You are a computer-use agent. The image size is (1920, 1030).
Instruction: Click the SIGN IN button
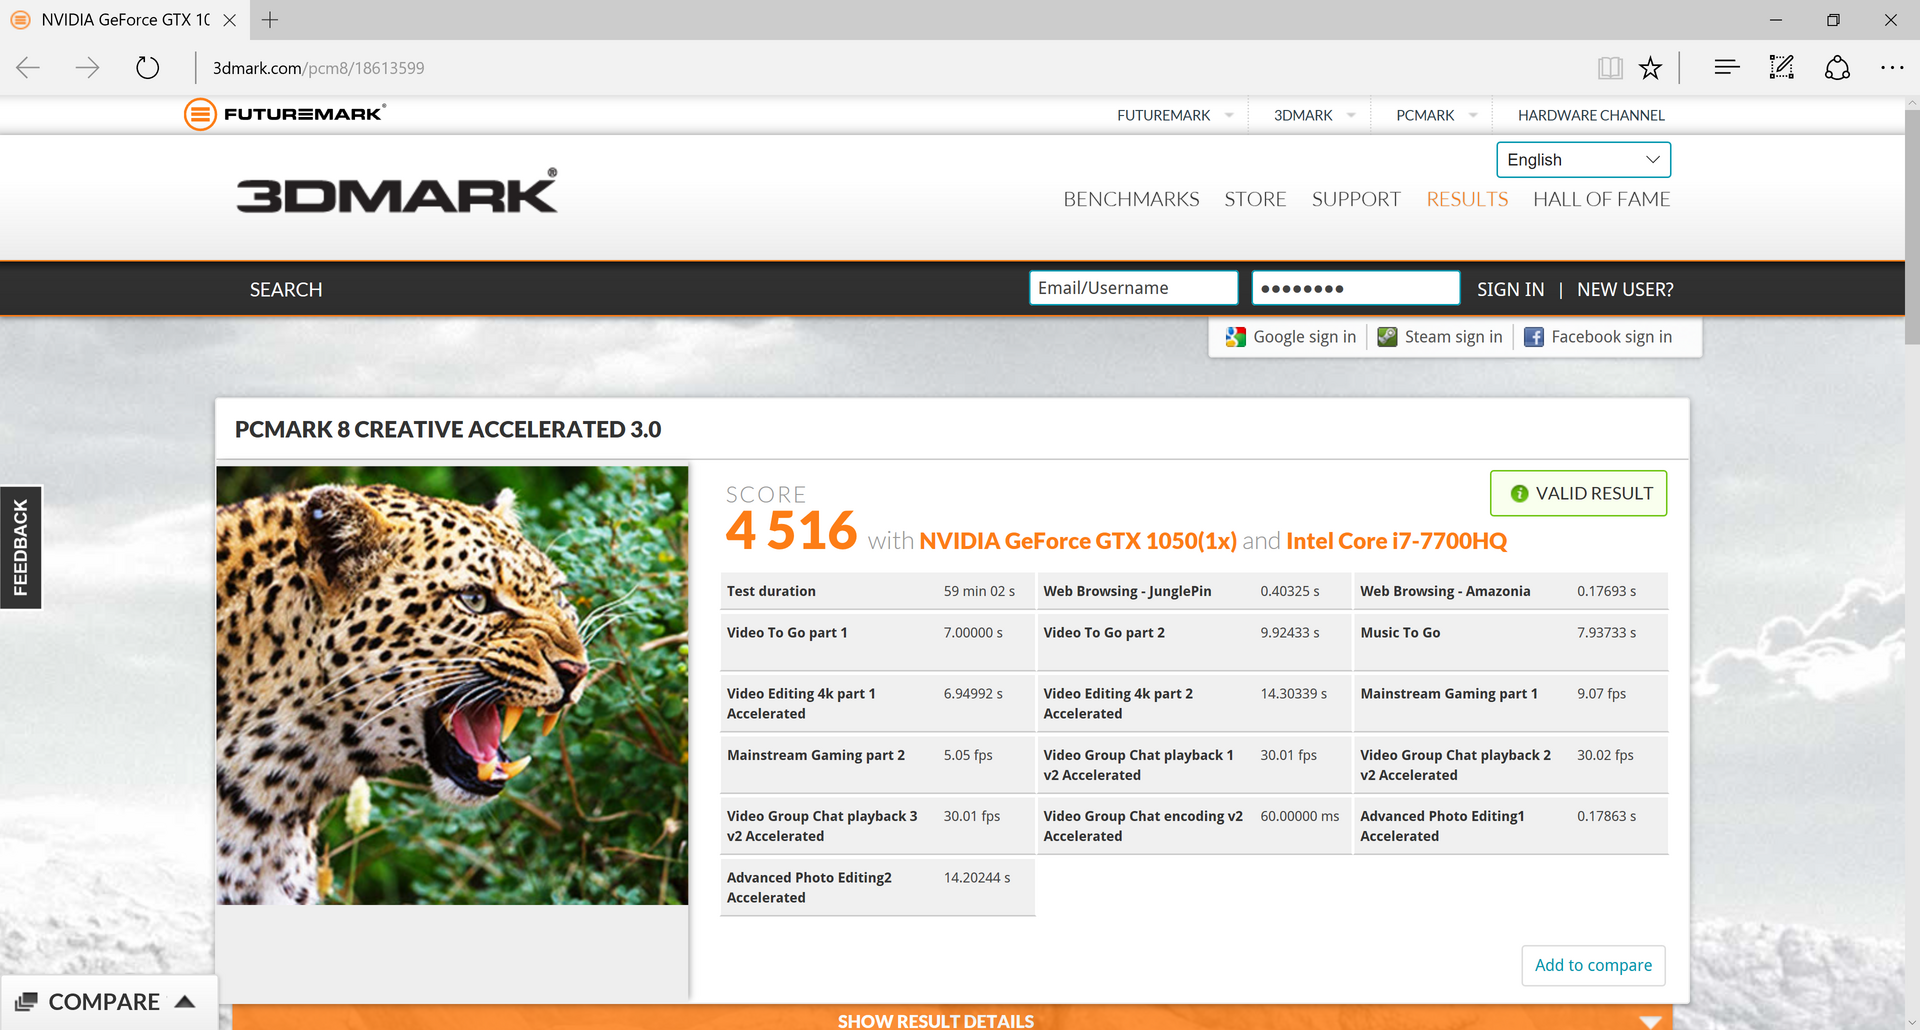1510,289
